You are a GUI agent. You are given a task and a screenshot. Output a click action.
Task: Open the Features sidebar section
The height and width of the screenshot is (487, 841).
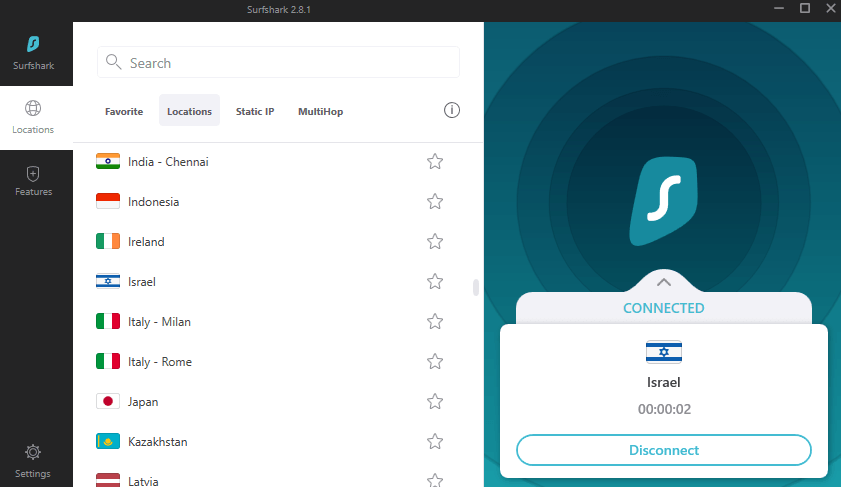[x=33, y=181]
